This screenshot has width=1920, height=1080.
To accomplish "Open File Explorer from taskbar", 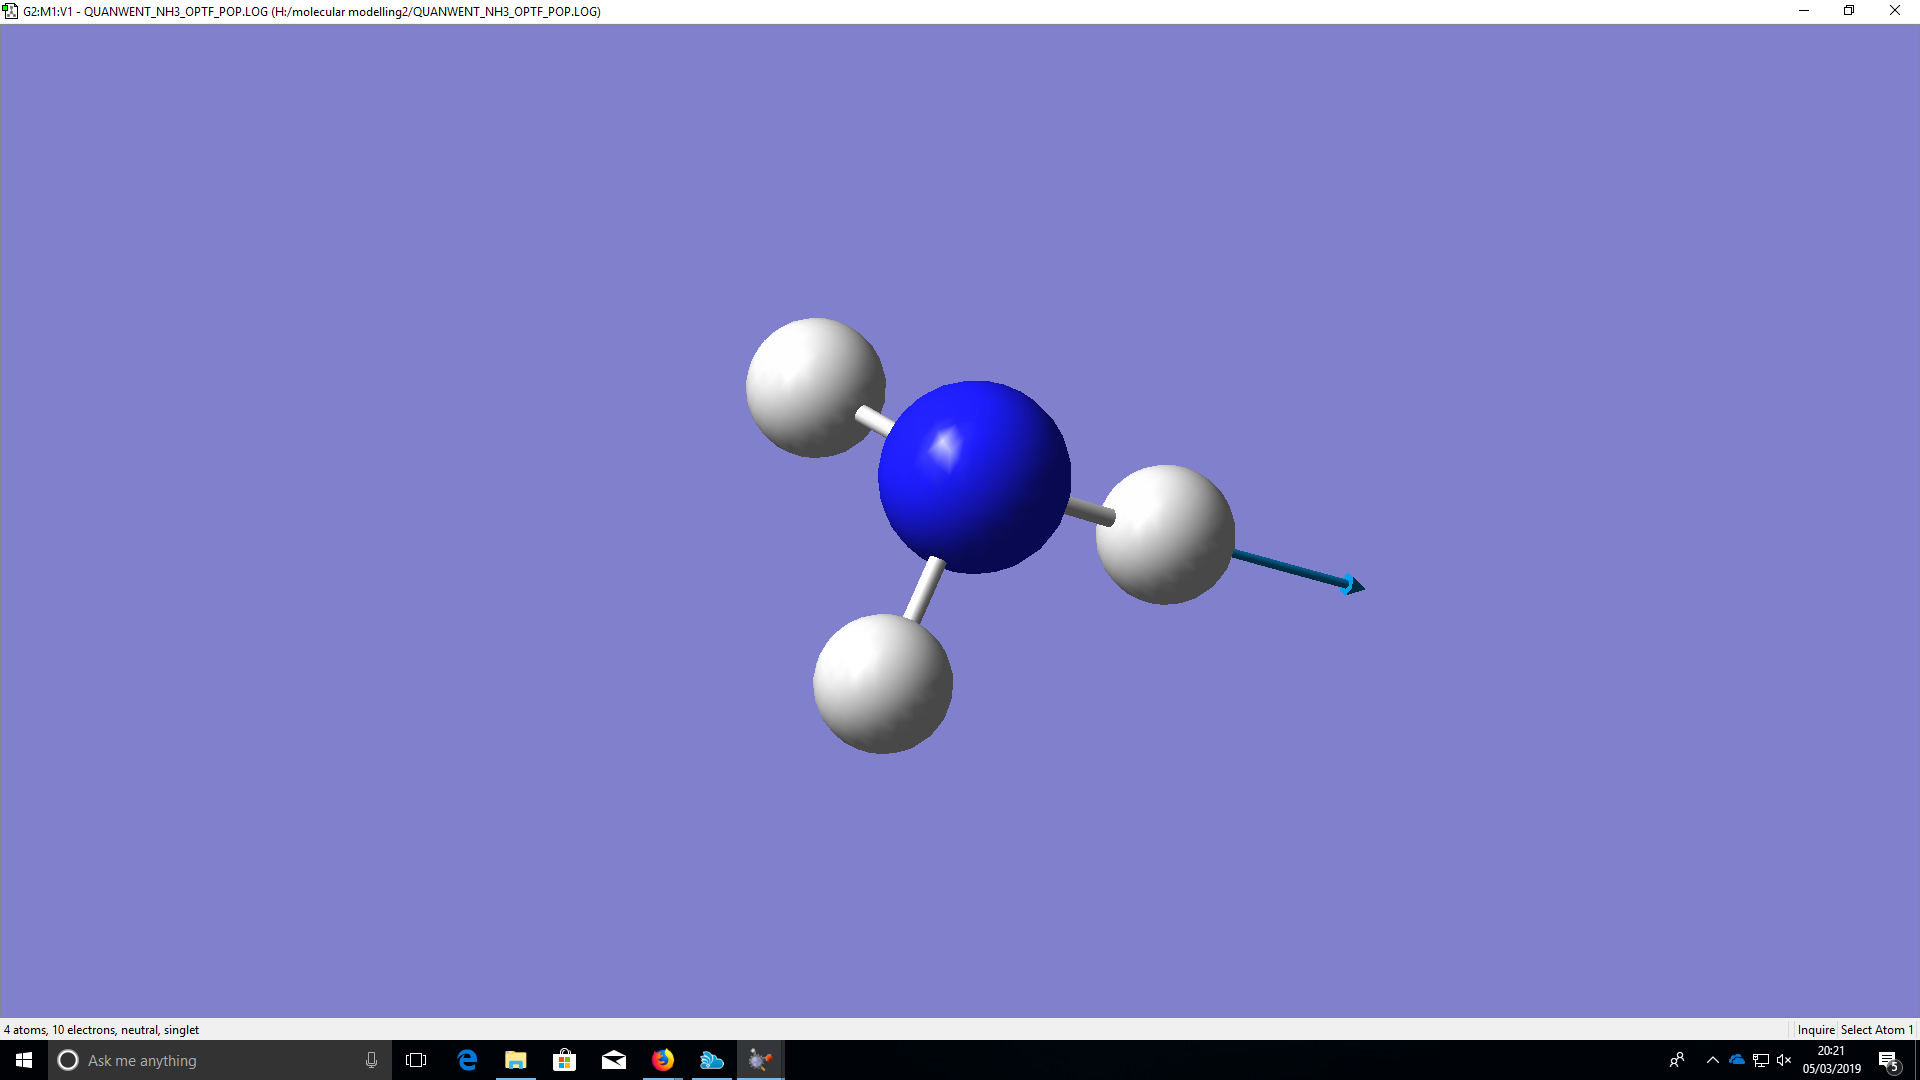I will pyautogui.click(x=515, y=1060).
